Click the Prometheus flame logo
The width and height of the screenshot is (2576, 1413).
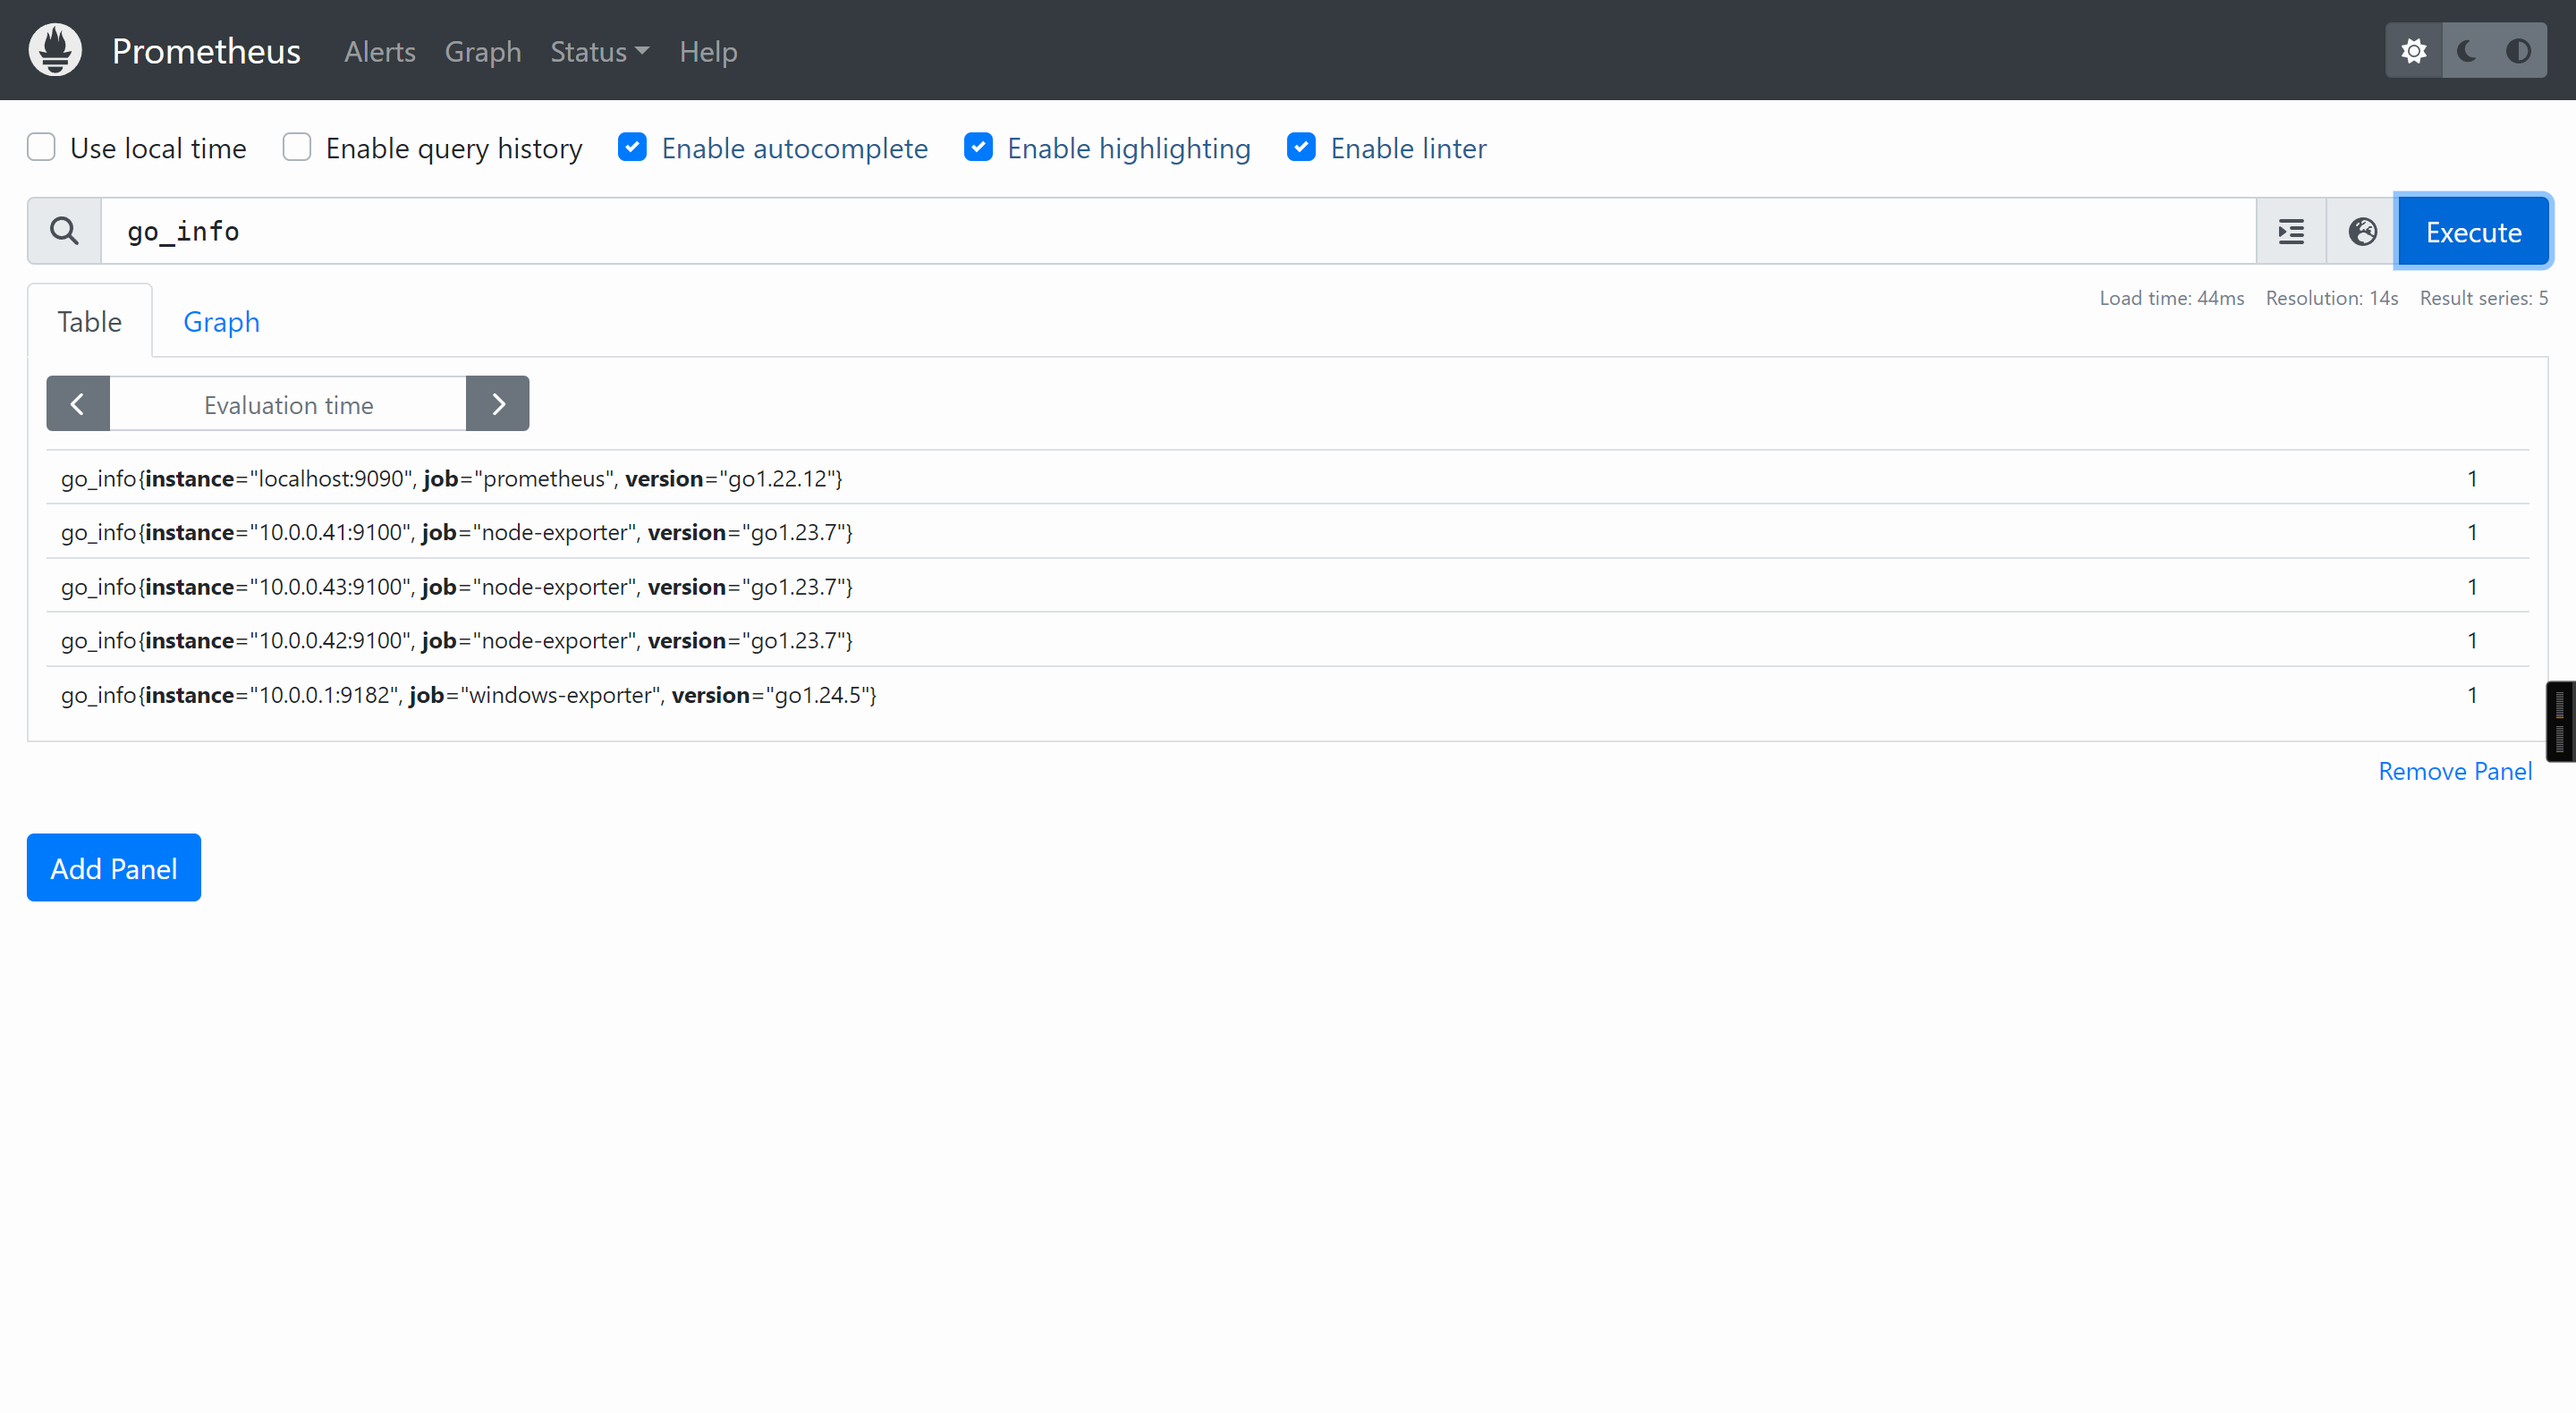(55, 50)
